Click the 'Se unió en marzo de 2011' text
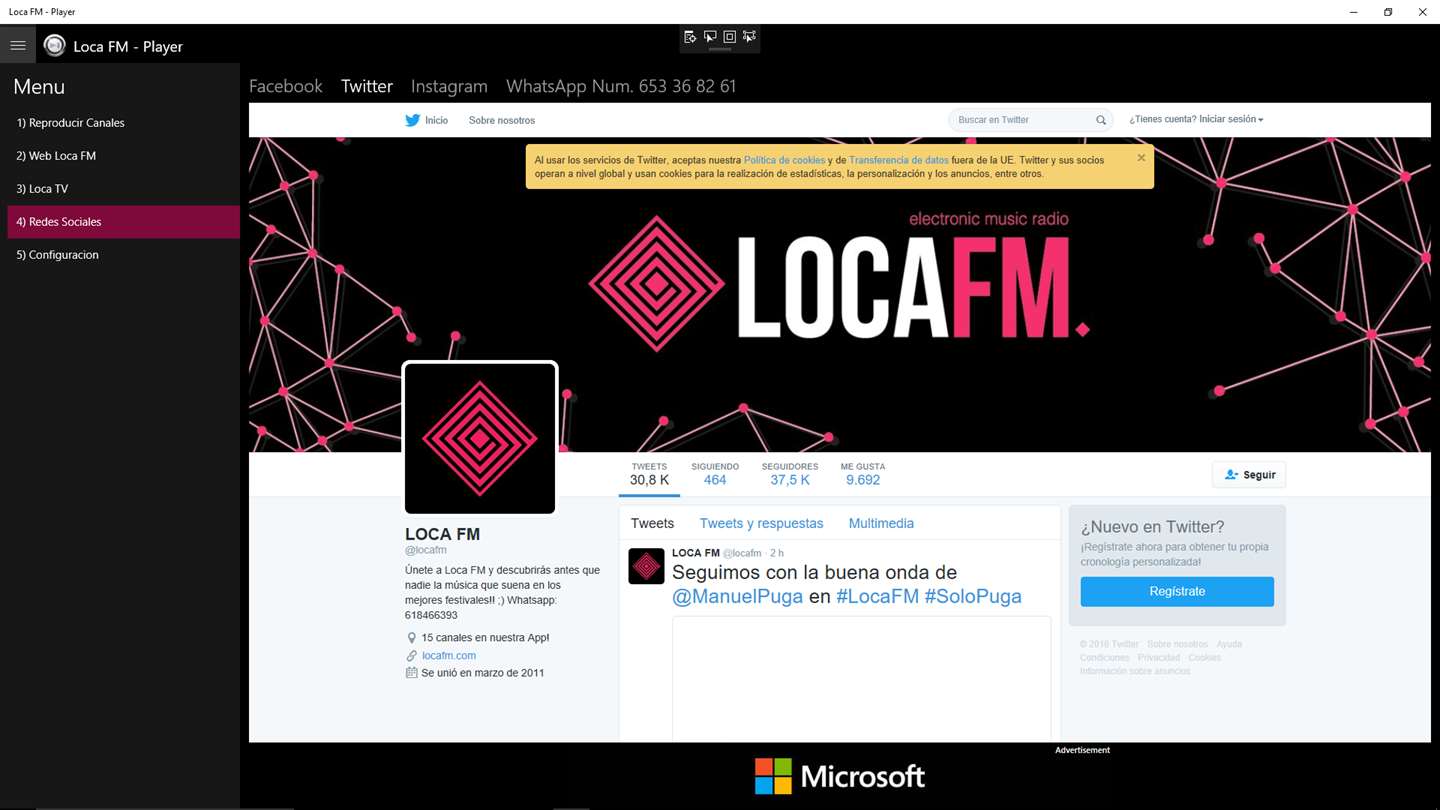The image size is (1440, 810). 483,673
